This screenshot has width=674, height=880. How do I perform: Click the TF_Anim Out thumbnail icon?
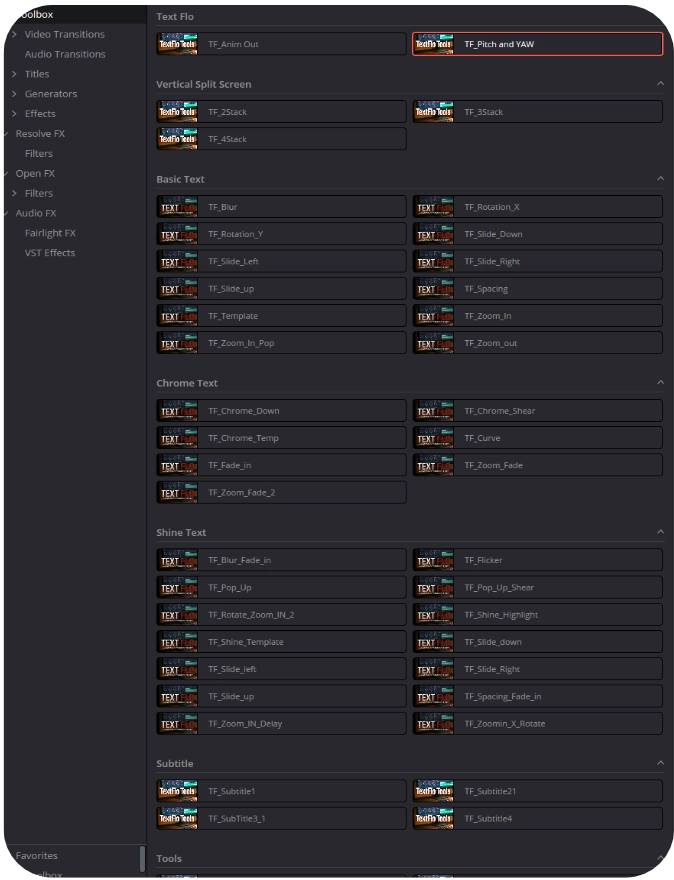pyautogui.click(x=177, y=44)
